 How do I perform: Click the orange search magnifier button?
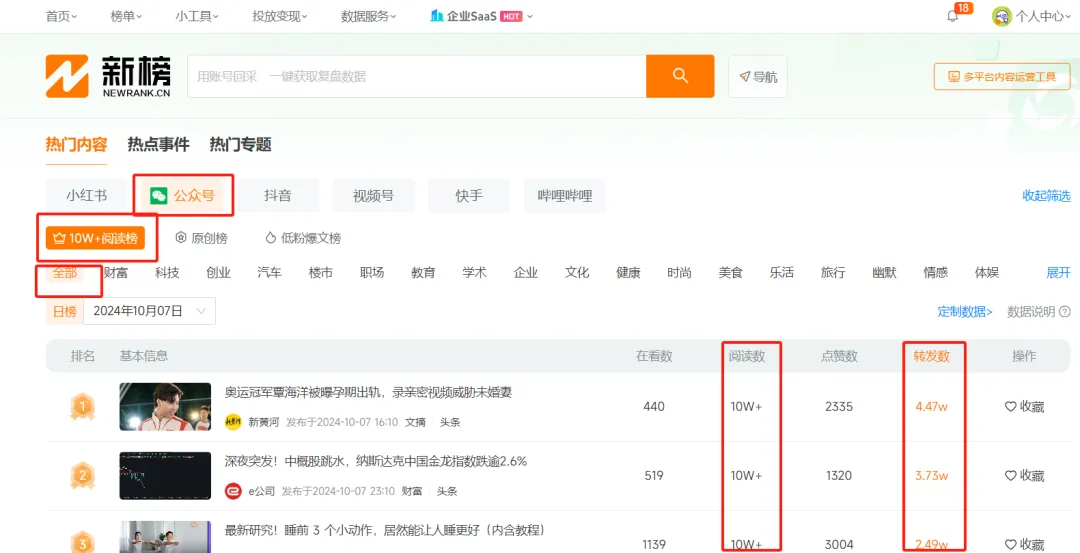(680, 76)
